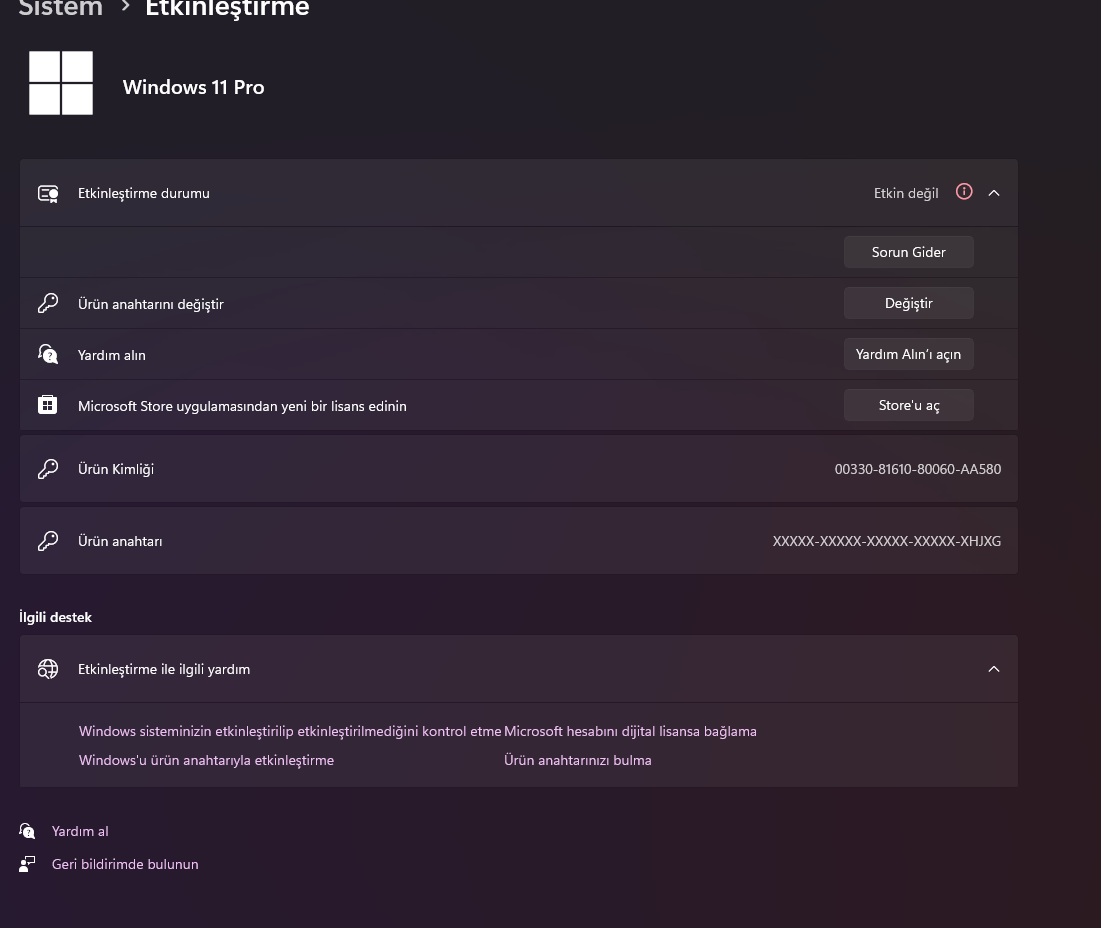Click the activation status certificate icon
Image resolution: width=1101 pixels, height=928 pixels.
click(48, 194)
